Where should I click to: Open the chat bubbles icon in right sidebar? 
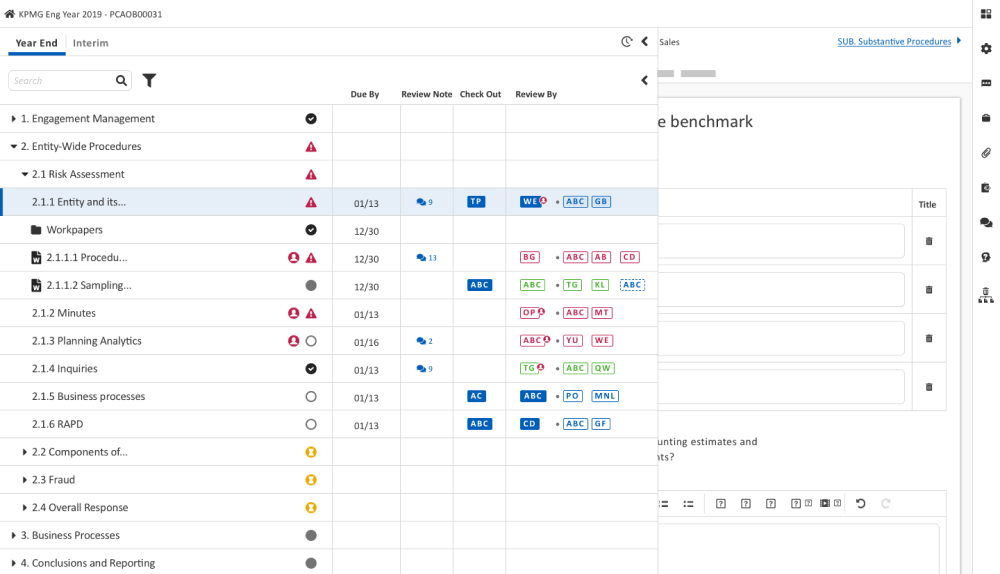coord(986,222)
